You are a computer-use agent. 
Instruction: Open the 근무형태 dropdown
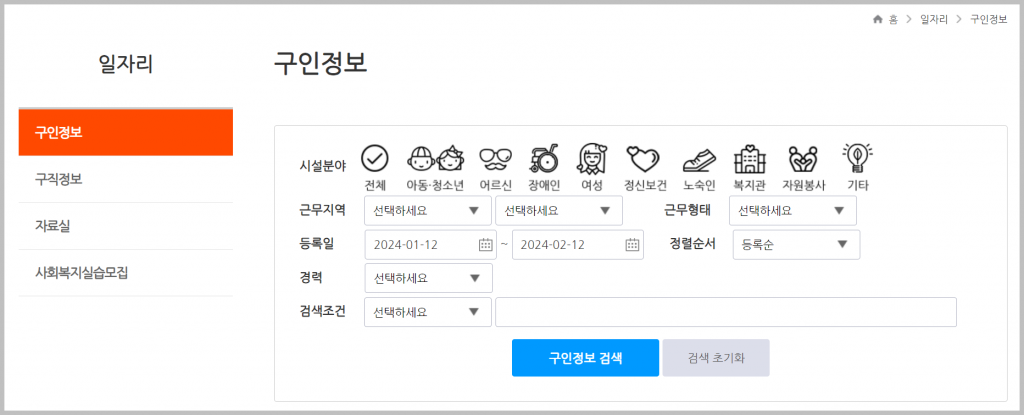click(793, 210)
